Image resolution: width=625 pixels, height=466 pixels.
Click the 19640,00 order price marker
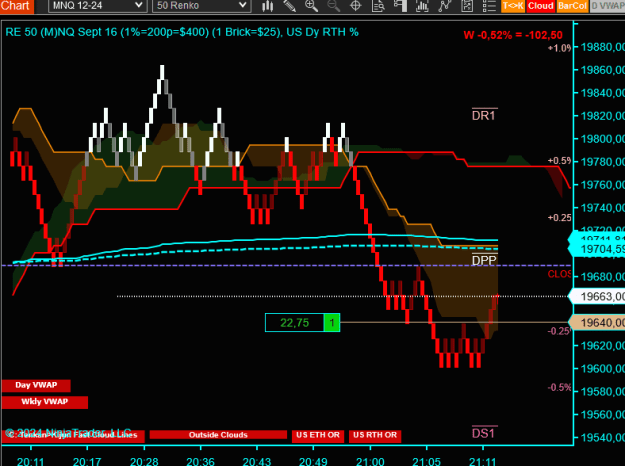point(598,322)
